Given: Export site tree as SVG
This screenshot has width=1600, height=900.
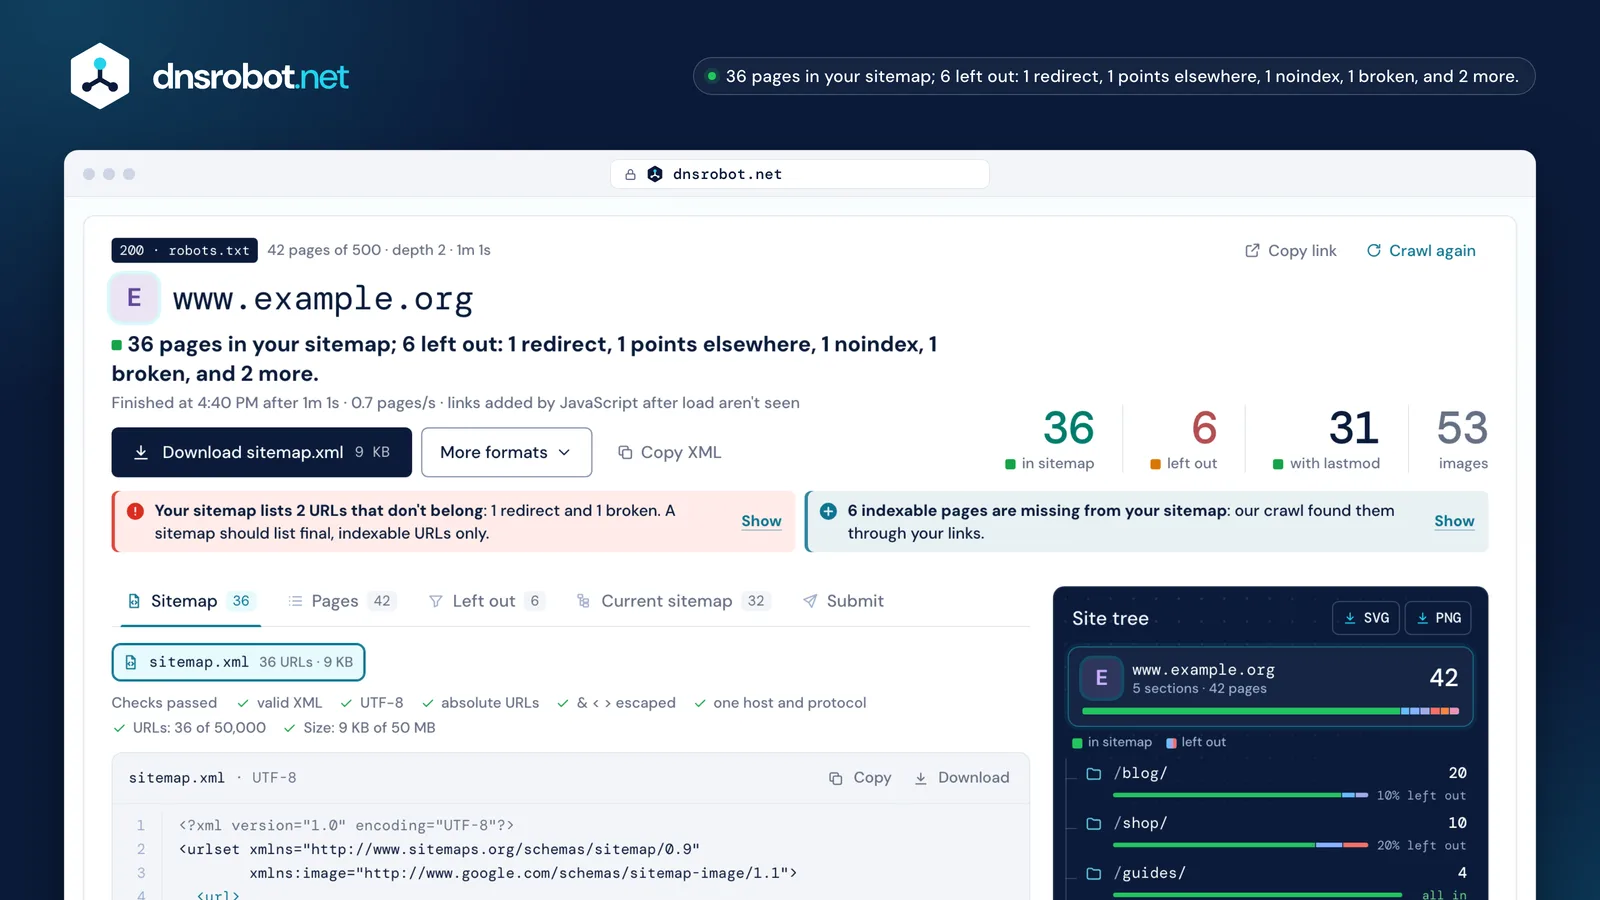Looking at the screenshot, I should tap(1366, 618).
